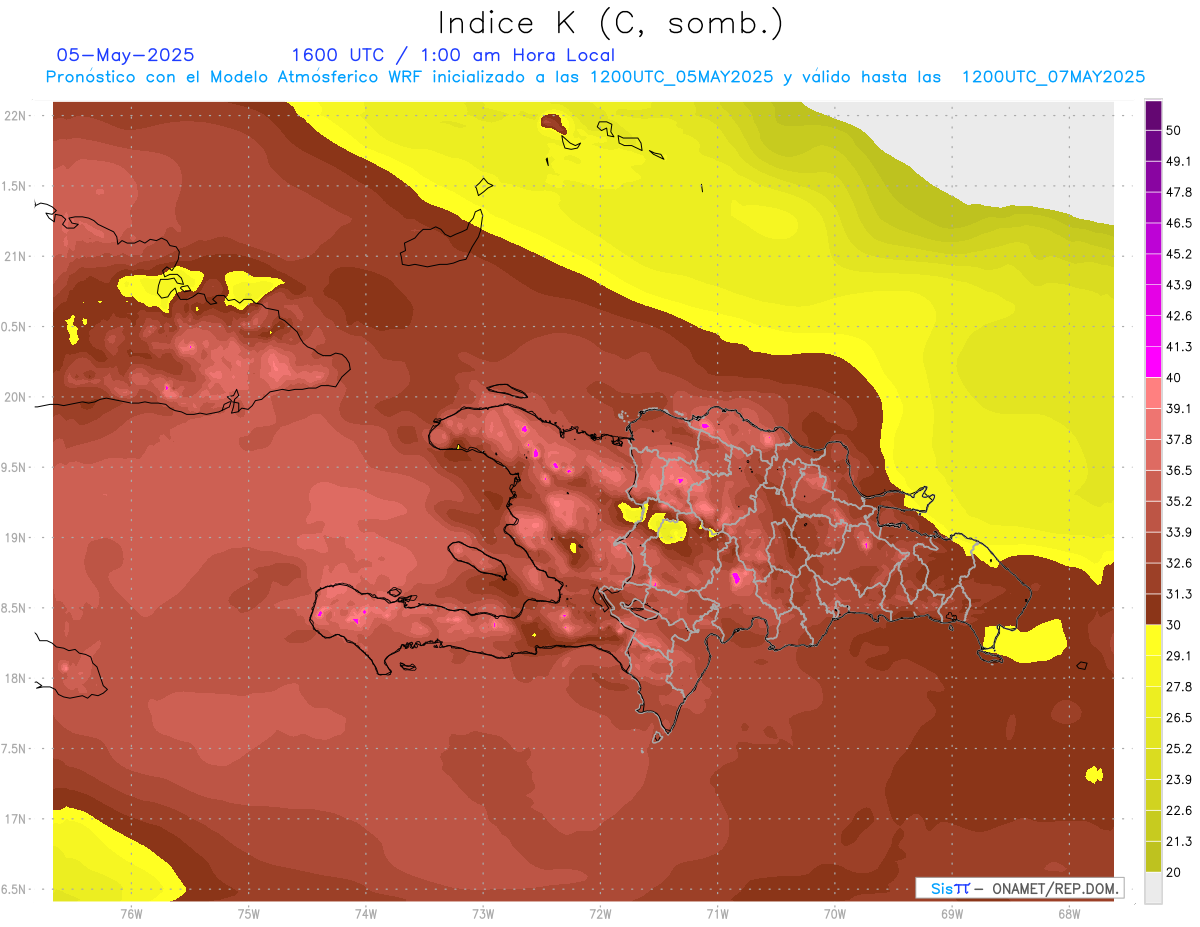Click the '36.5' legend value

click(x=1178, y=471)
